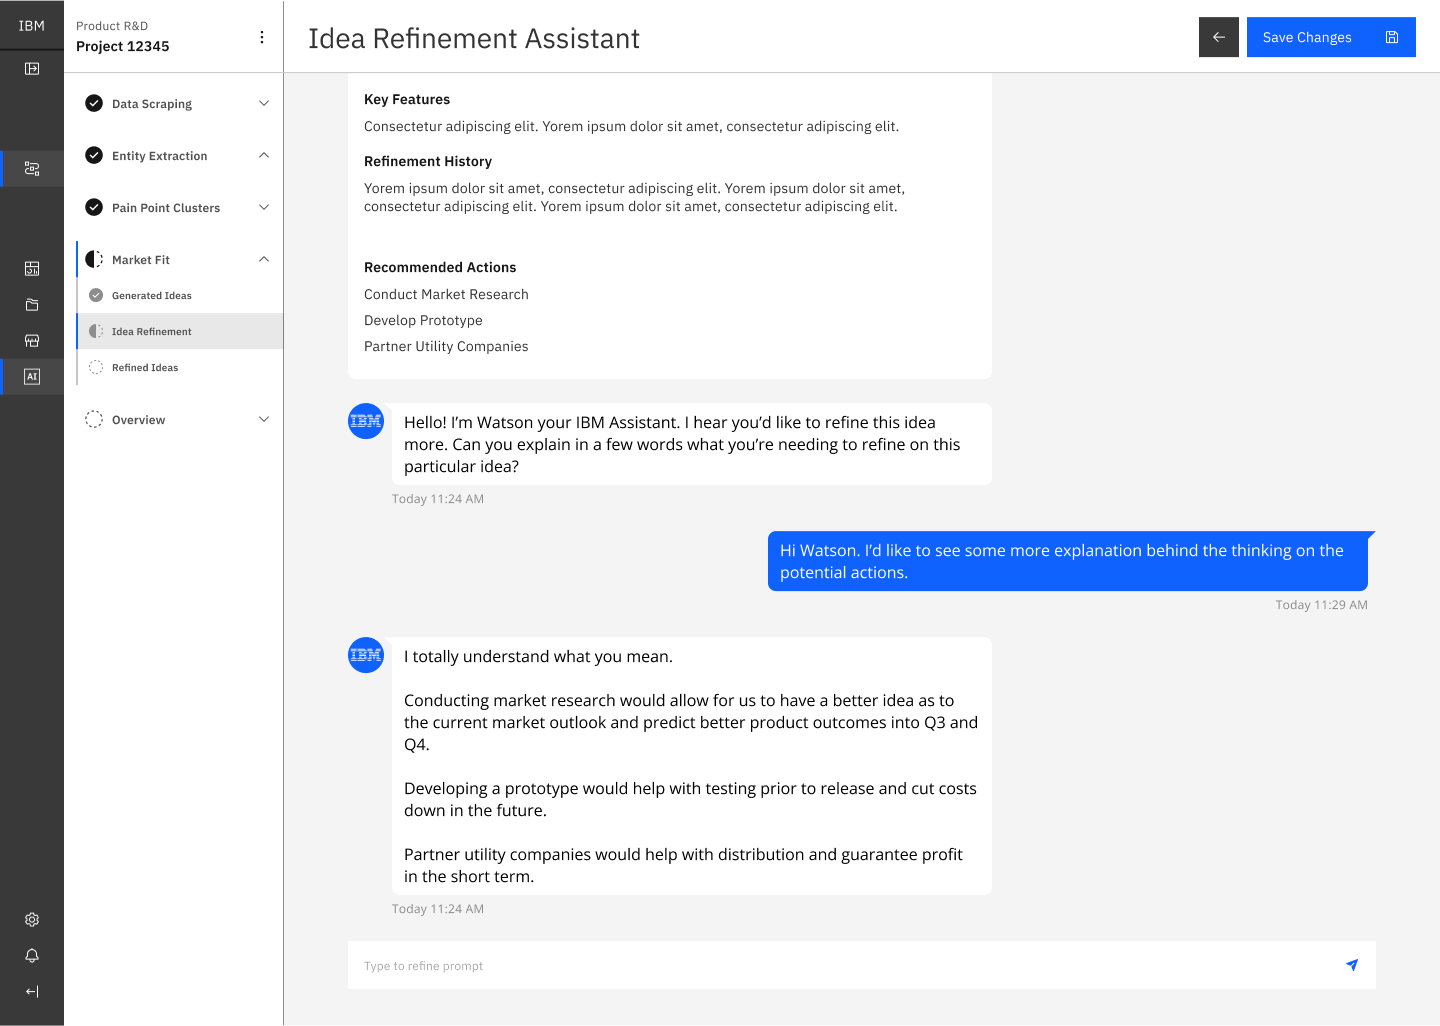Collapse the Market Fit section

(x=263, y=258)
